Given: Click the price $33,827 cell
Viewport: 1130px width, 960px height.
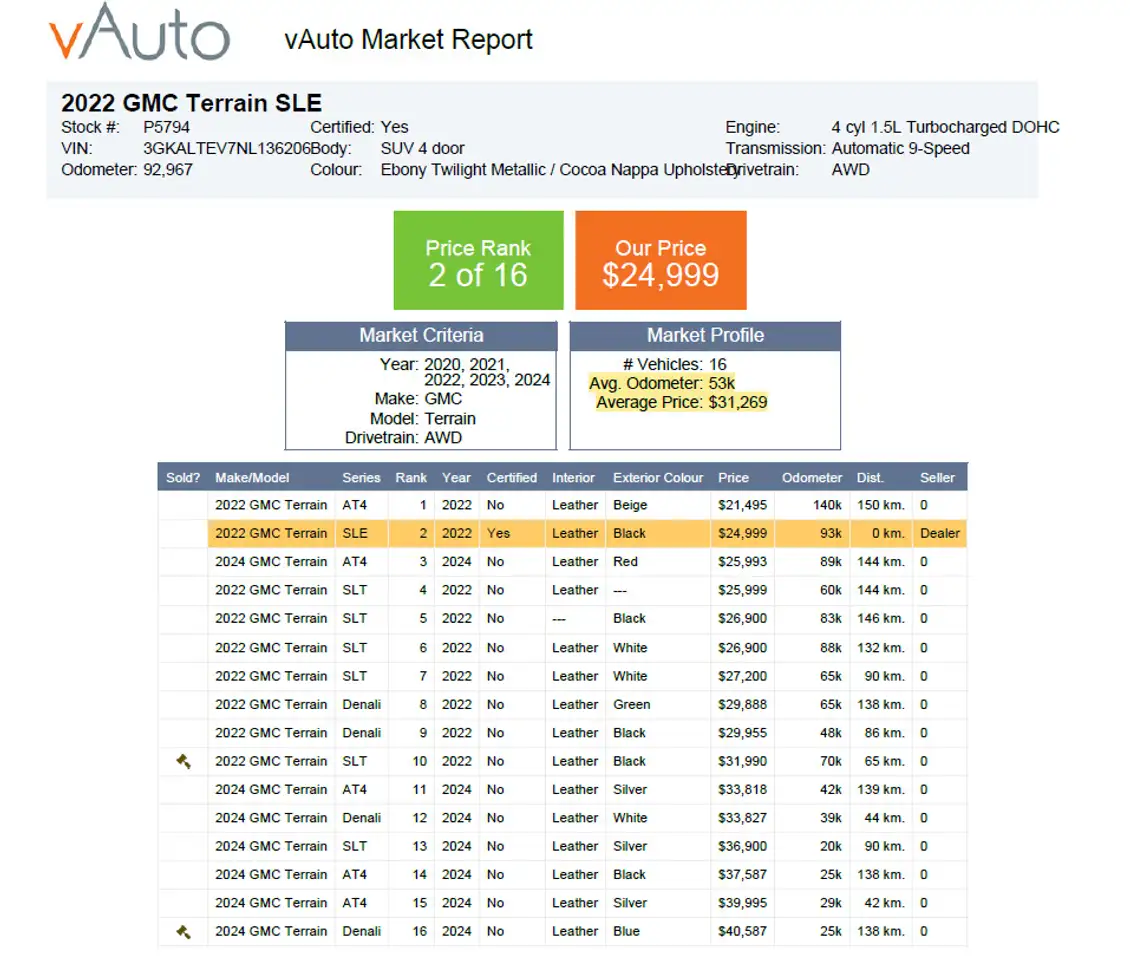Looking at the screenshot, I should click(742, 818).
